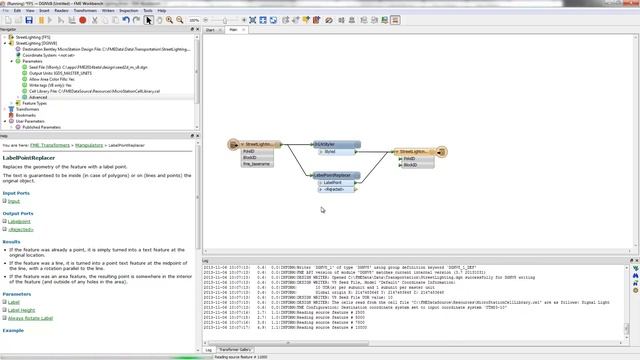Click the Redo arrow icon
The width and height of the screenshot is (640, 360).
click(136, 20)
